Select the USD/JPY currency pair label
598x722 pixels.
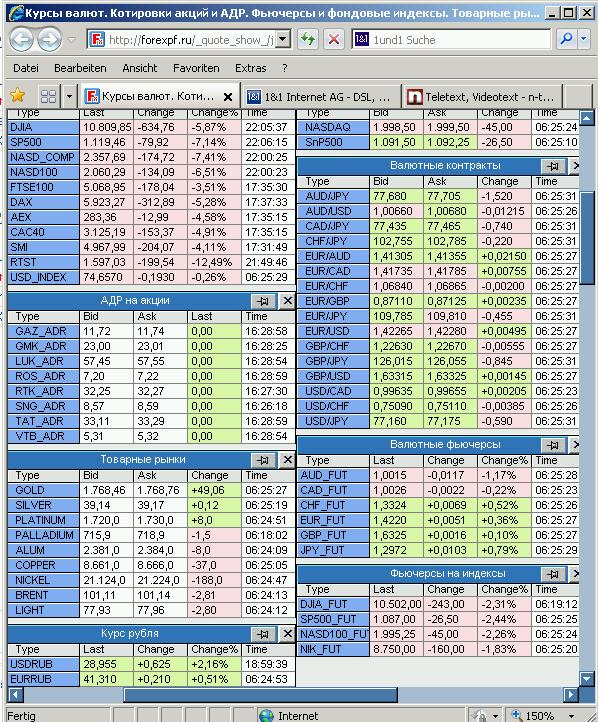333,421
